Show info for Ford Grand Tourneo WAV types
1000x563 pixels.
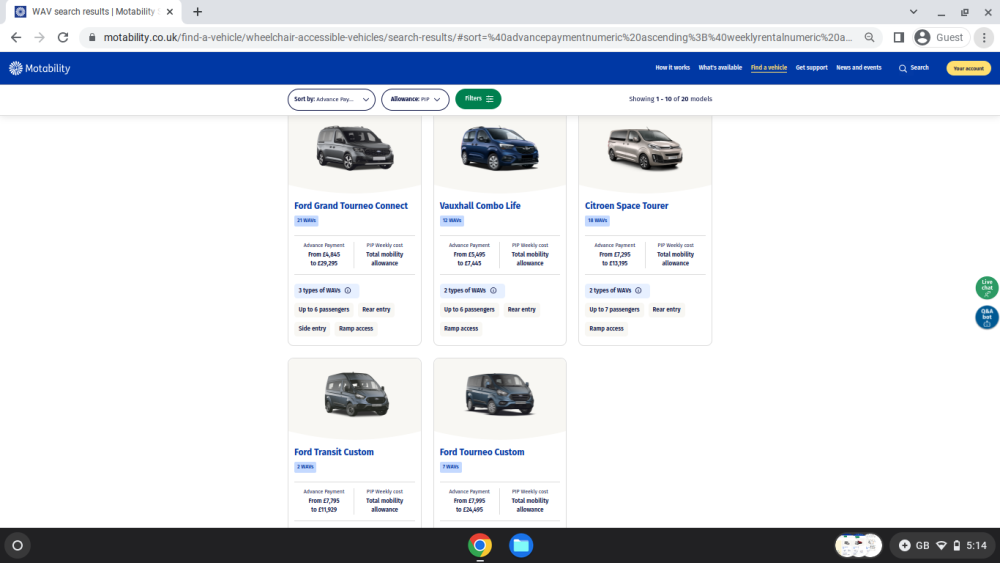pyautogui.click(x=348, y=291)
